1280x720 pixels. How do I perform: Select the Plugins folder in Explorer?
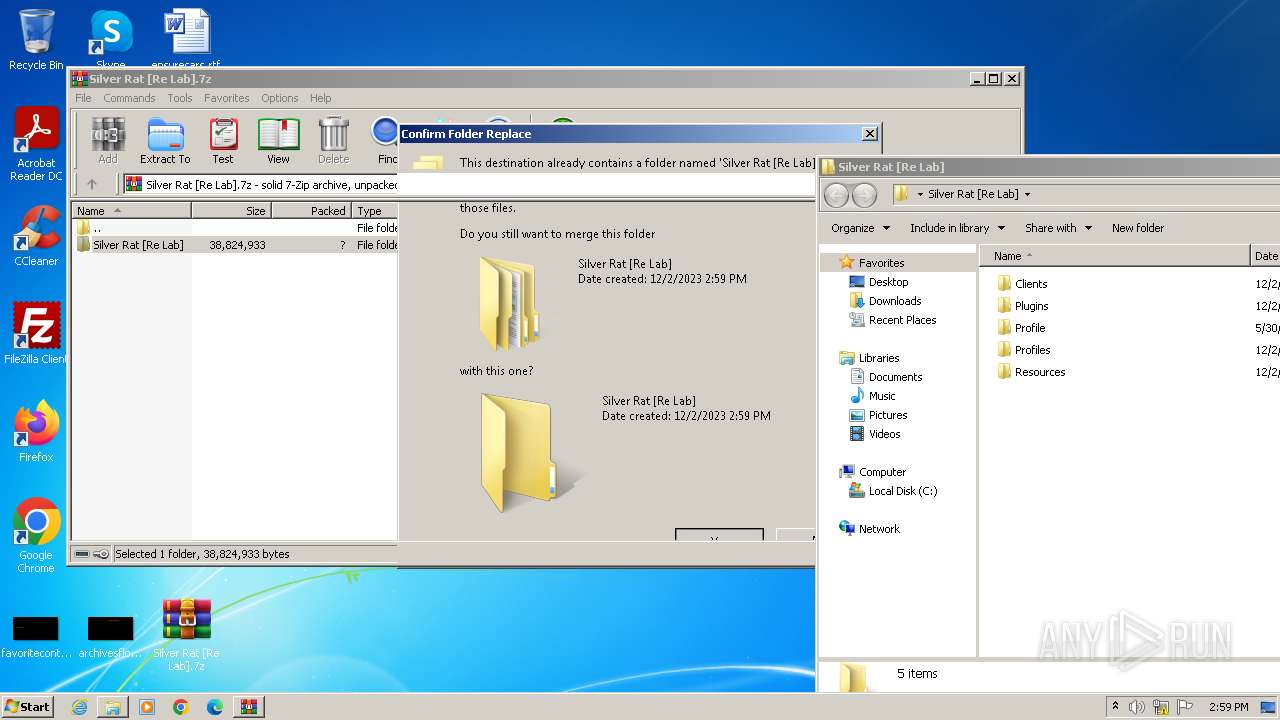[x=1031, y=306]
